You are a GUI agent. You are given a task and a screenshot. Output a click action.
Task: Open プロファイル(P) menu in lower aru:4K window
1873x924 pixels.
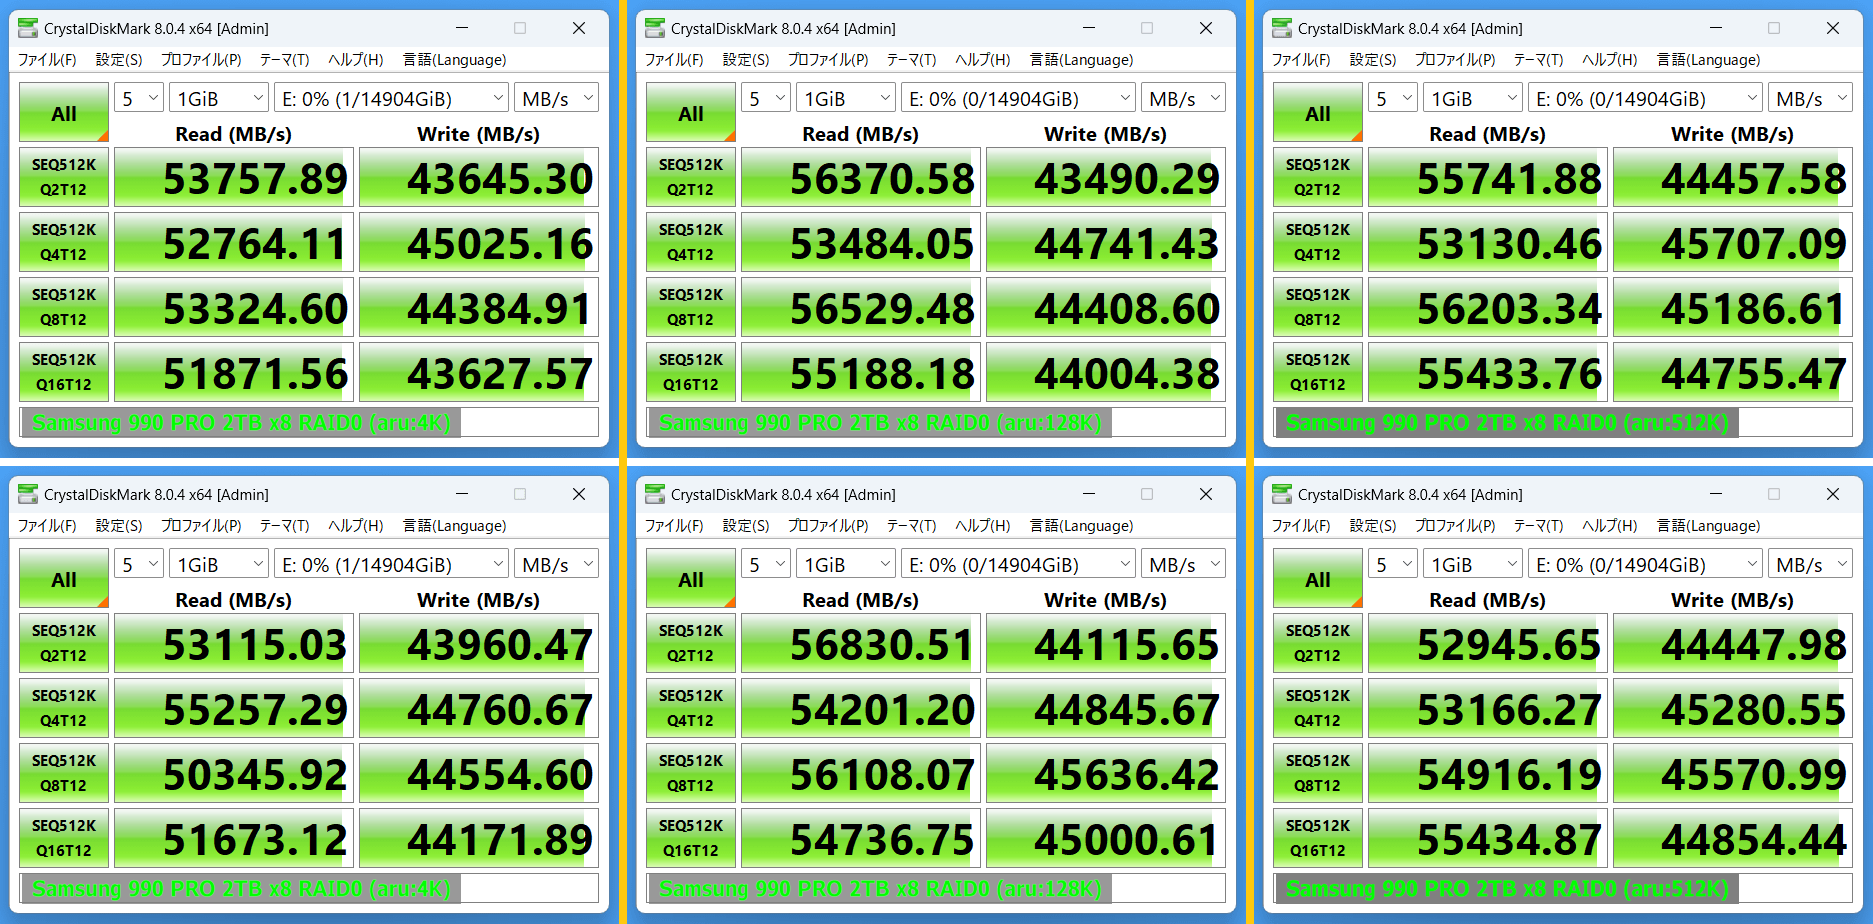[x=201, y=526]
